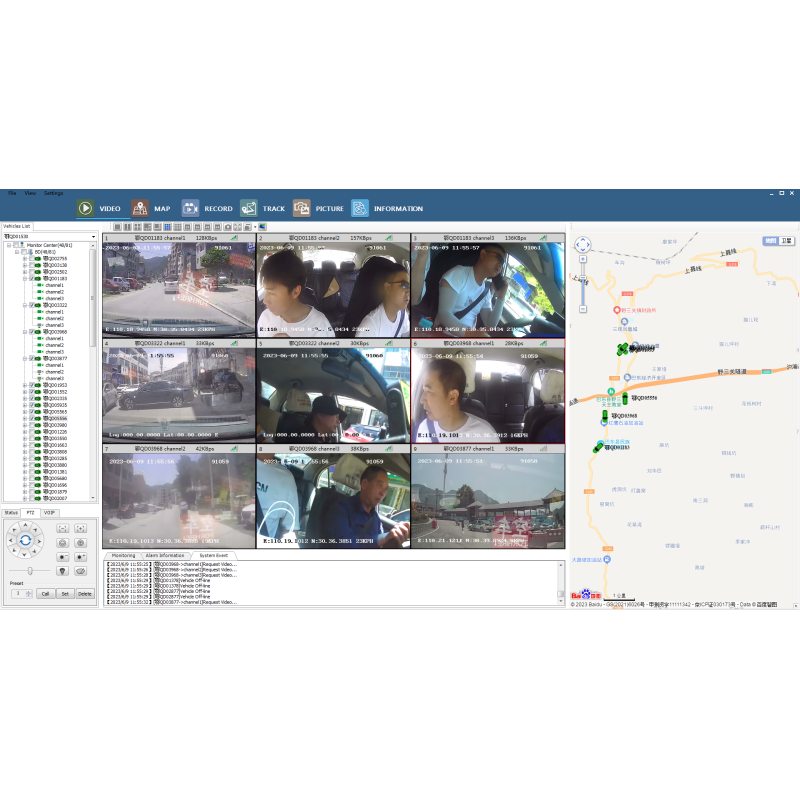Zoom out on the map
This screenshot has width=800, height=800.
tap(583, 309)
